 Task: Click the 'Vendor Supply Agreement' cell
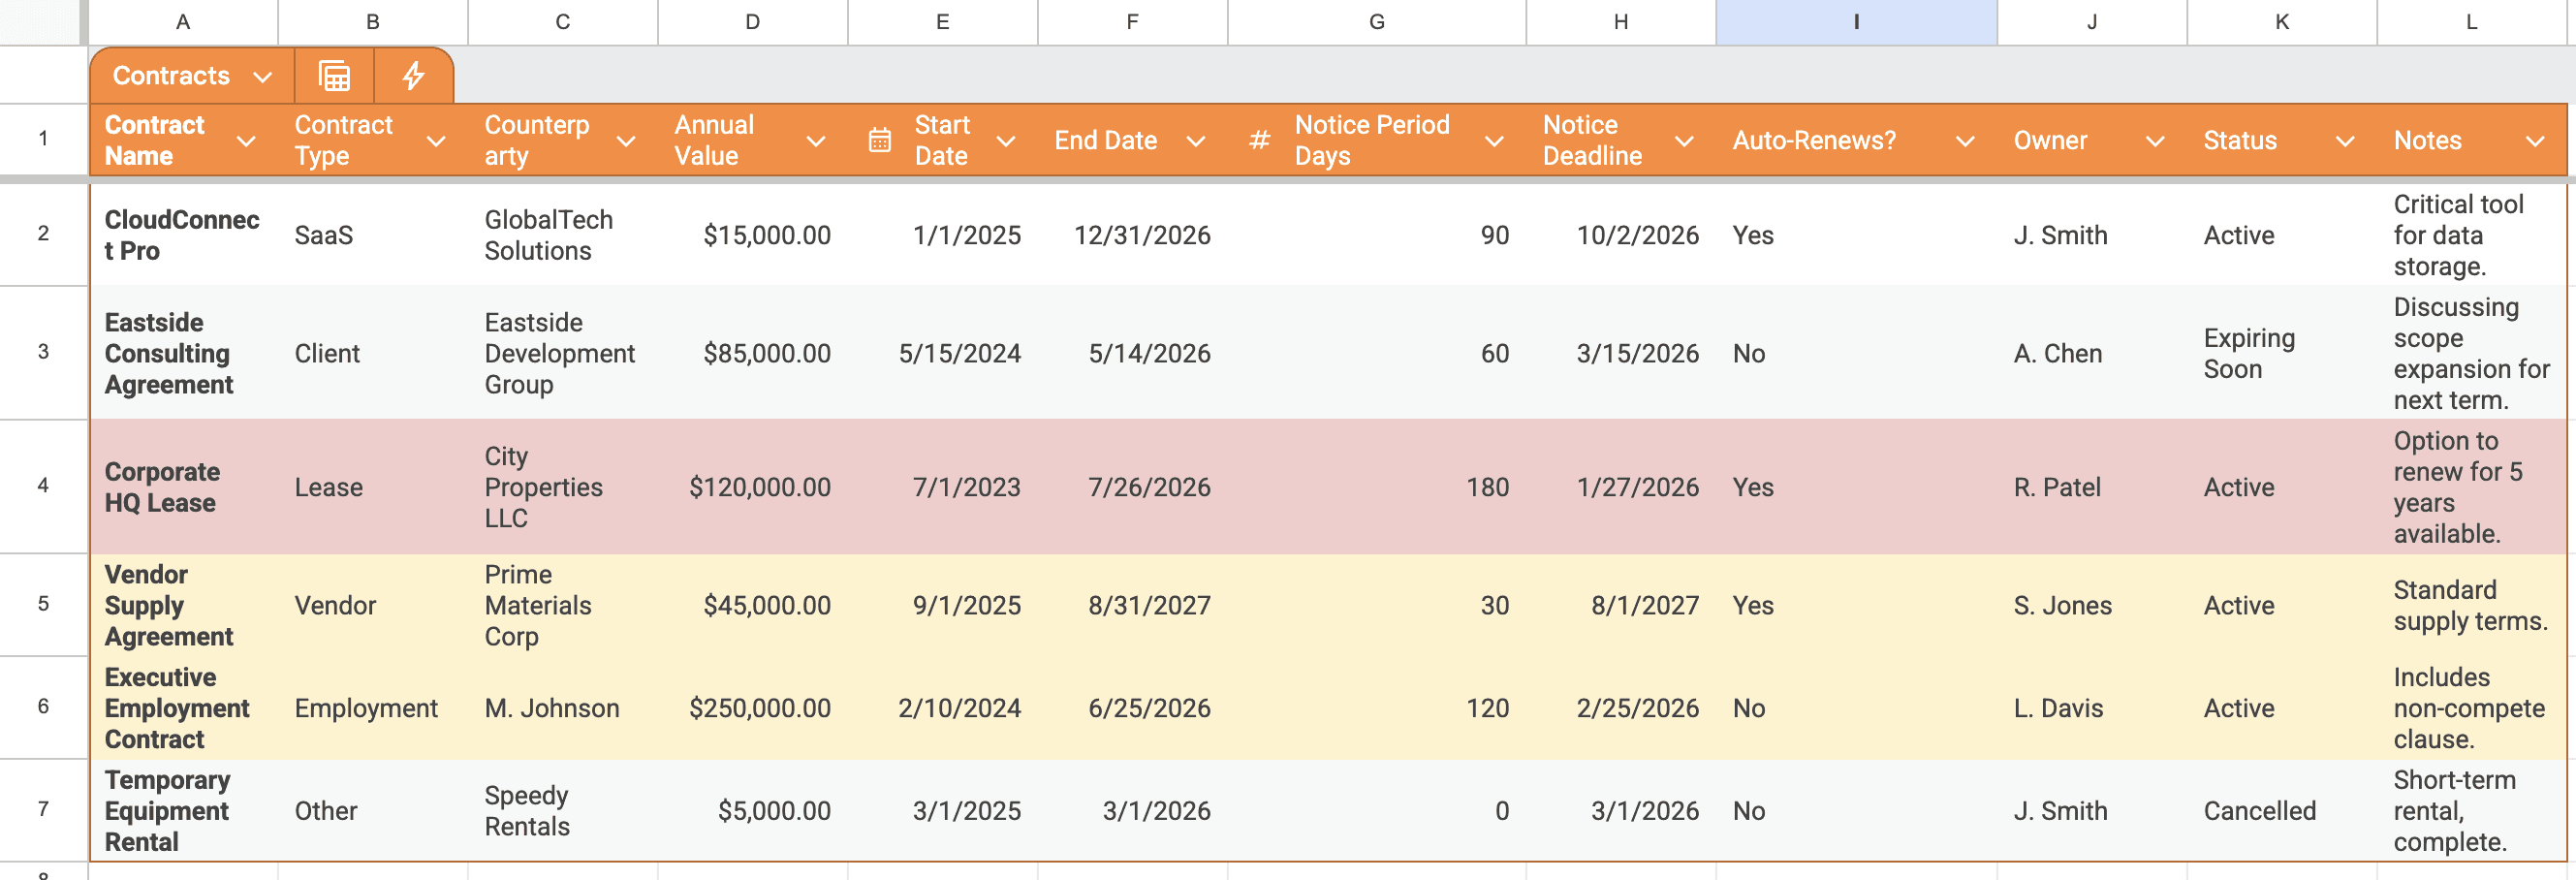(x=183, y=605)
